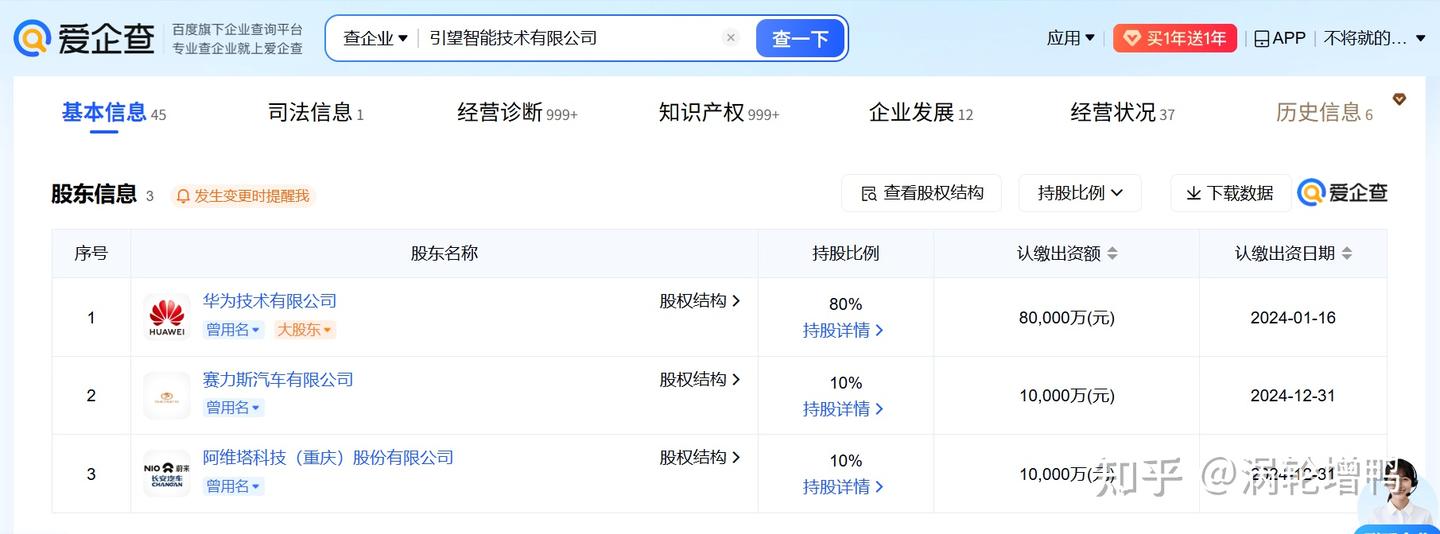Open the 持股比例 filter dropdown

coord(1080,193)
